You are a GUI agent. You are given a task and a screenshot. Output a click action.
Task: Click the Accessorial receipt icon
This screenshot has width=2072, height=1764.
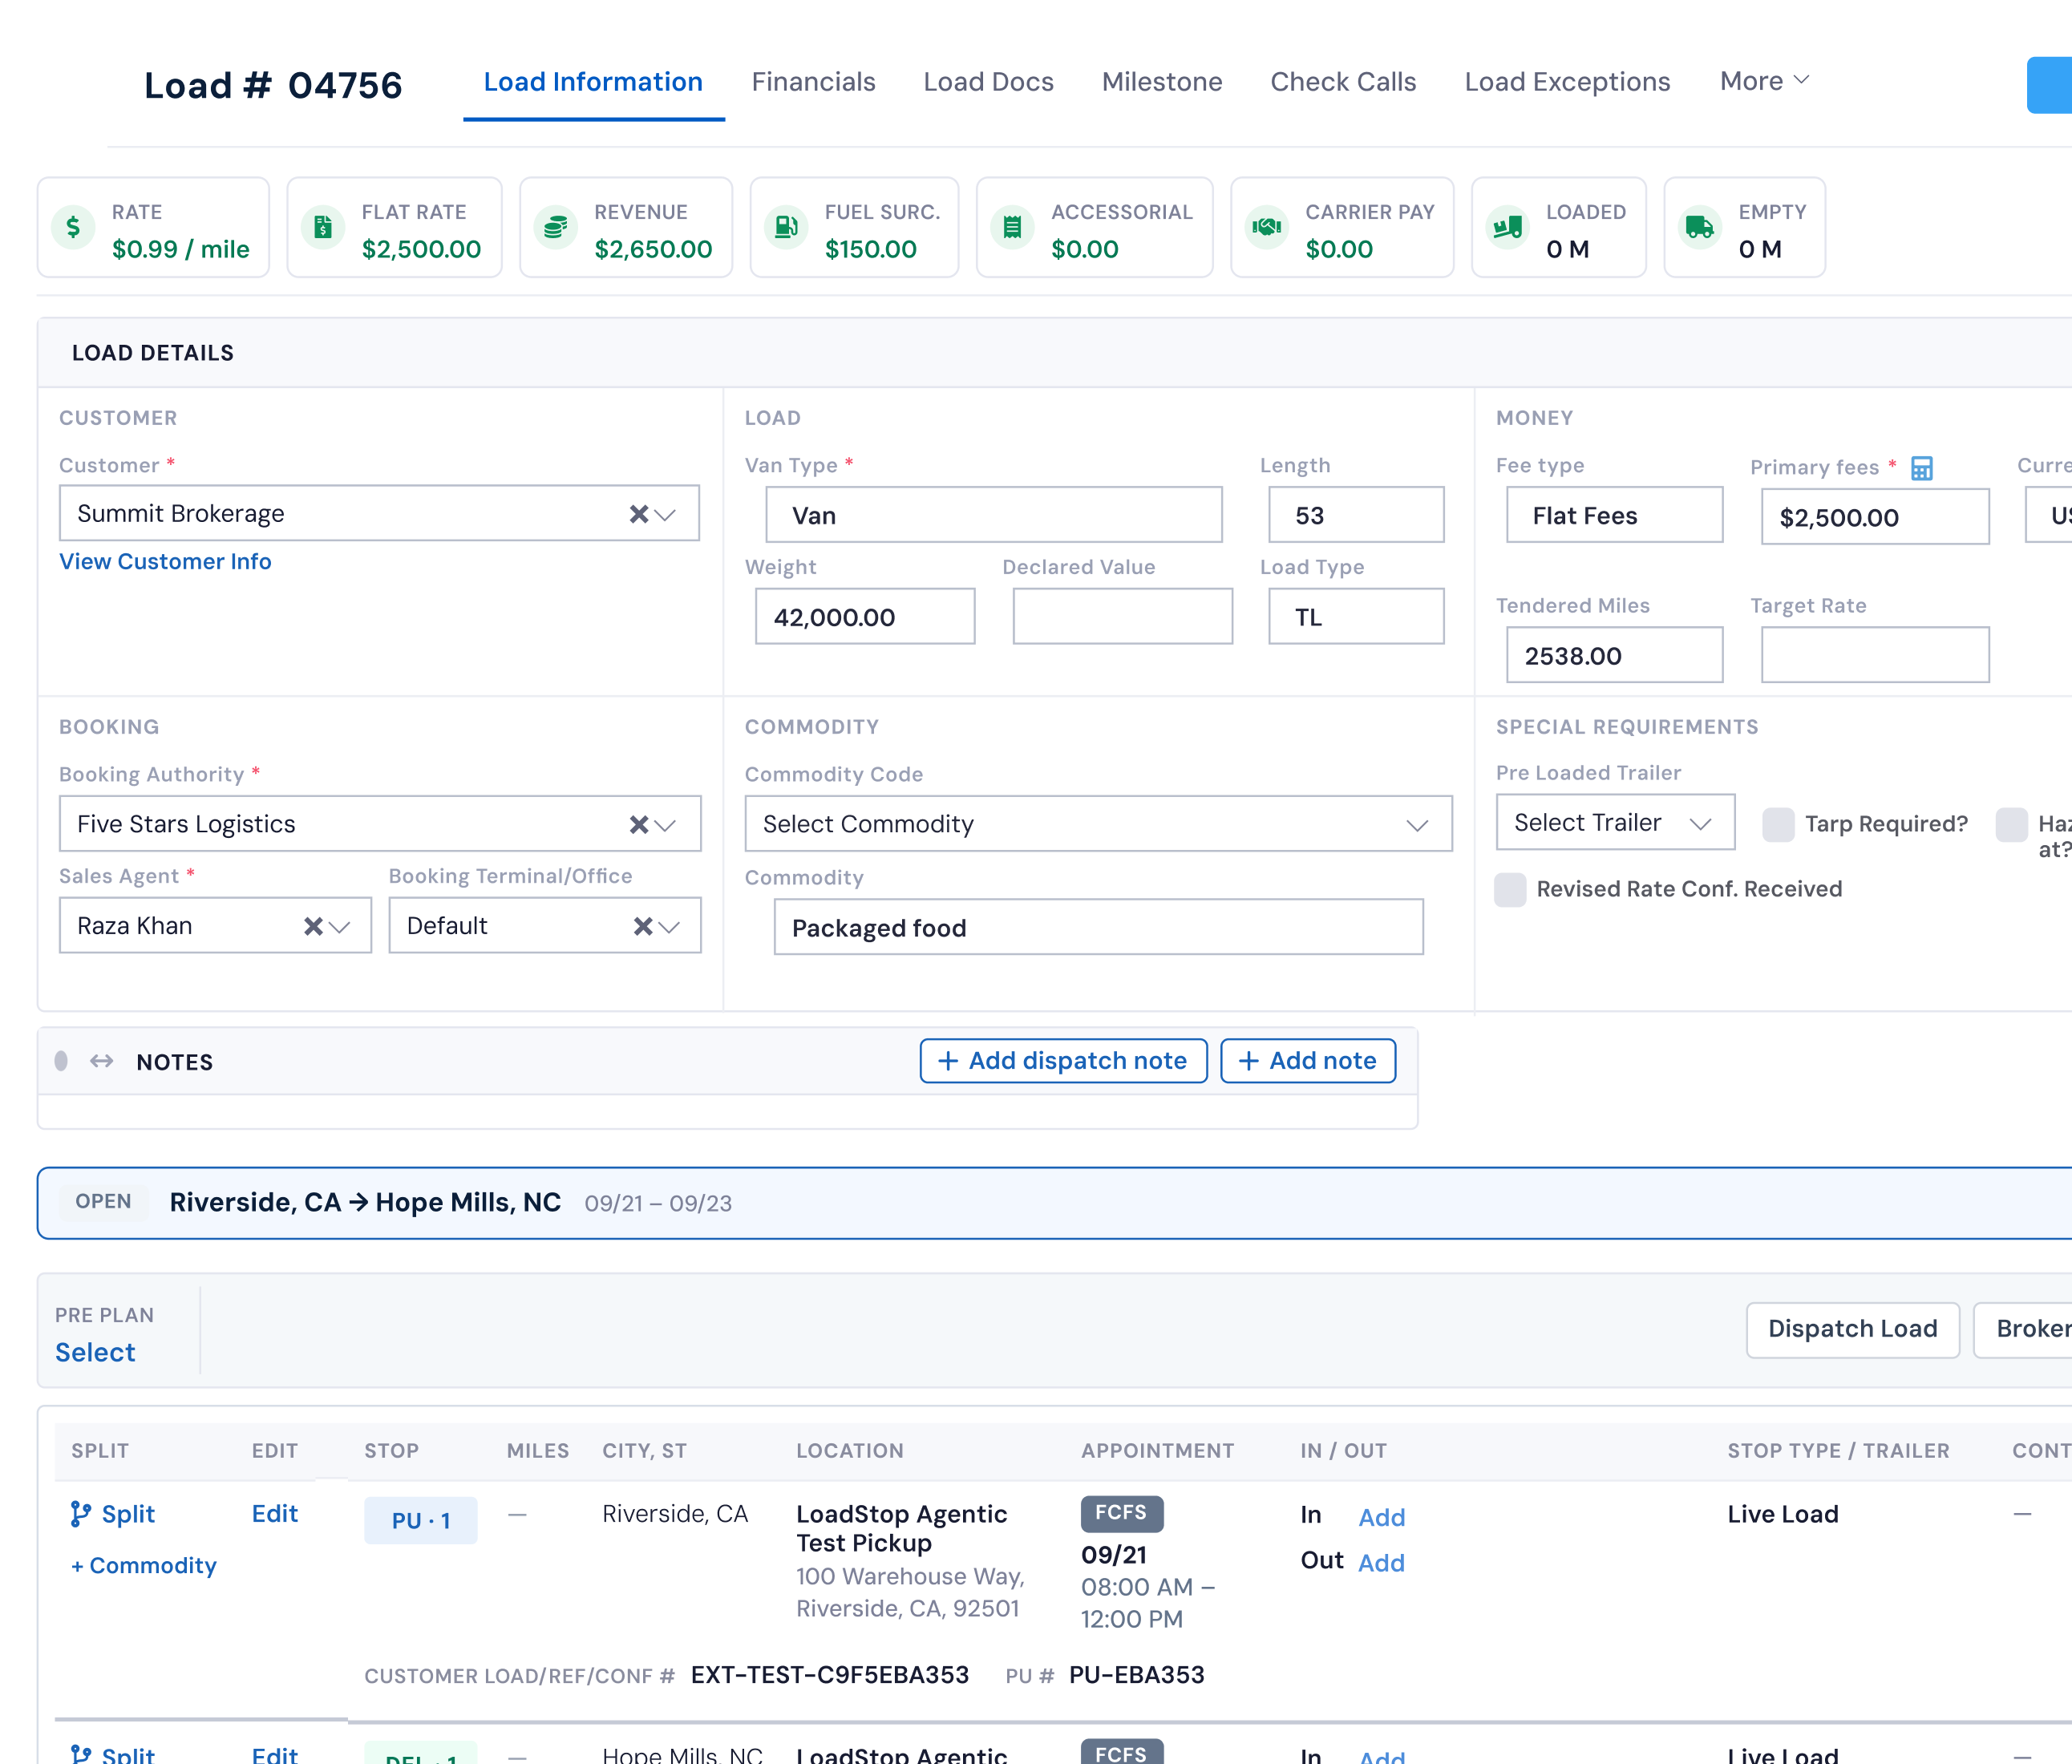1012,228
